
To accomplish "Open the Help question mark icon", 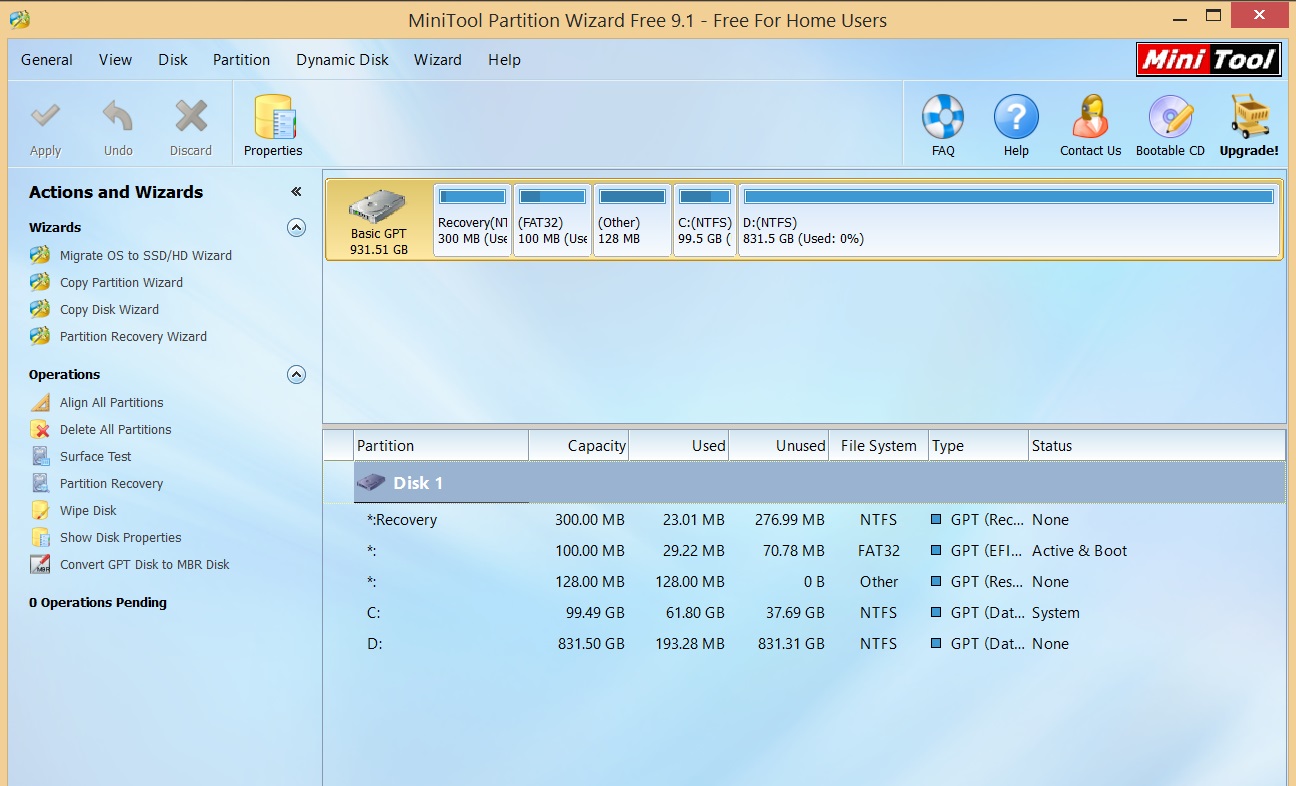I will [x=1016, y=117].
